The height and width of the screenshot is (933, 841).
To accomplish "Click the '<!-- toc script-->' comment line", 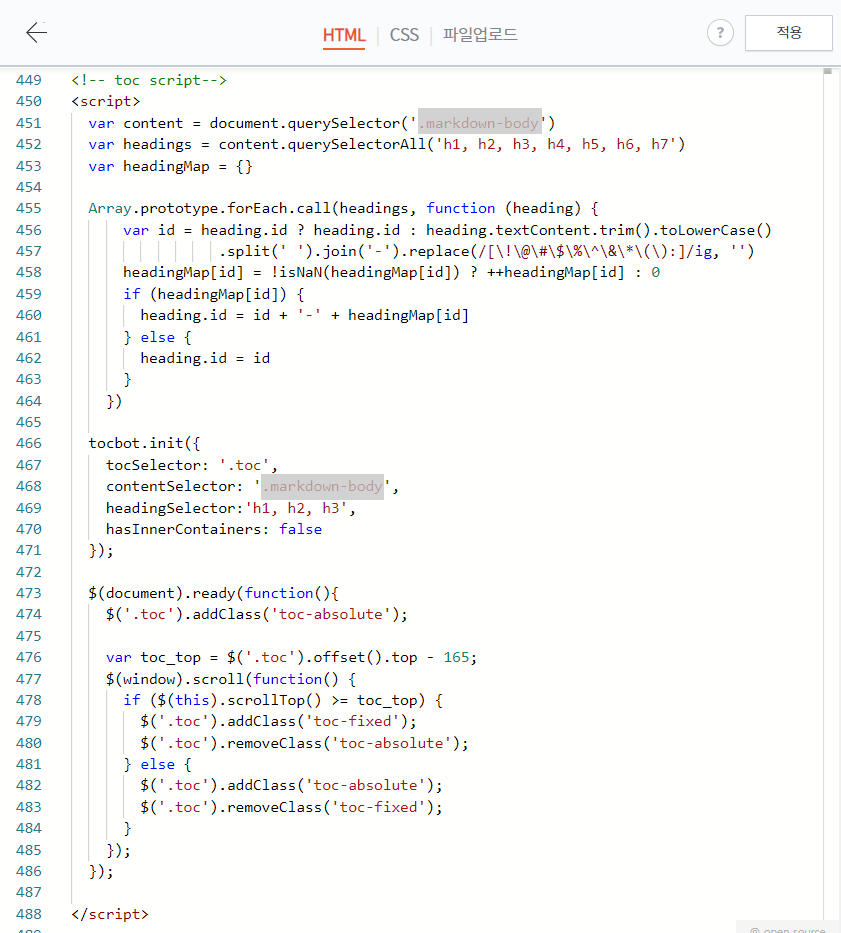I will coord(149,80).
